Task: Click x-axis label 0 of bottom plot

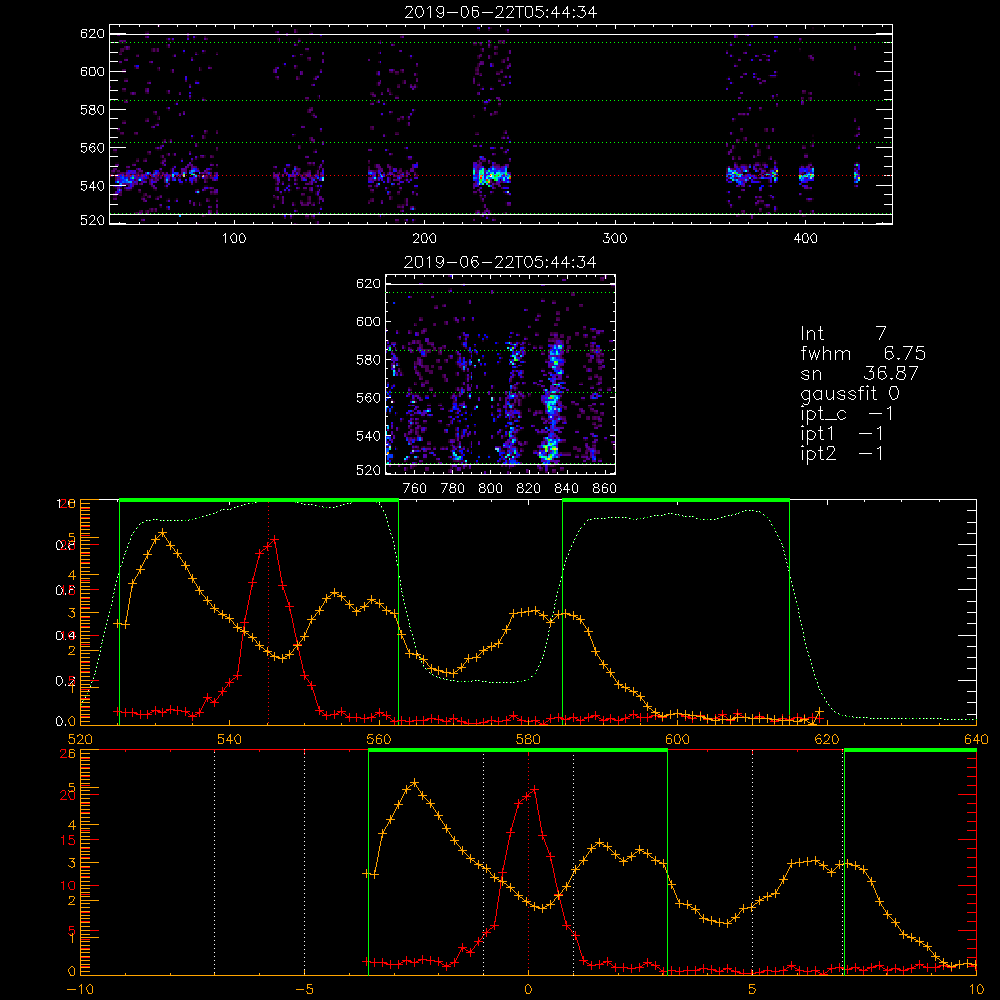Action: click(x=528, y=990)
